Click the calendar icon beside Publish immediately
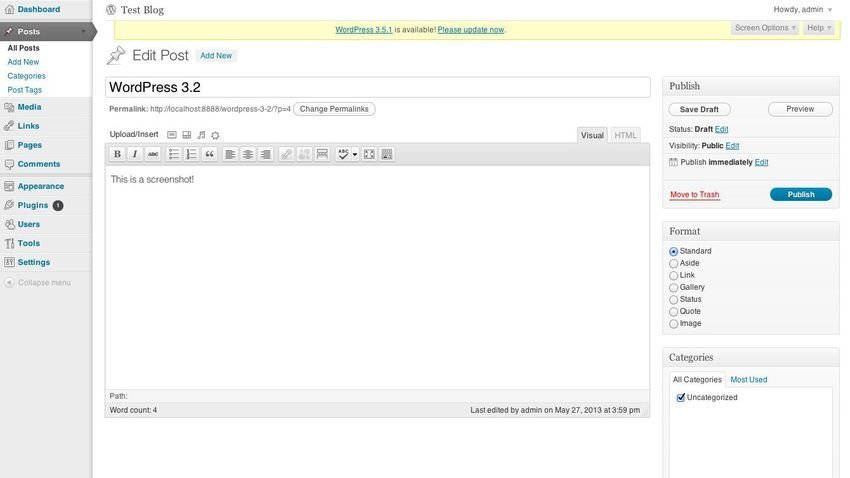Screen dimensions: 850x478 [x=673, y=162]
